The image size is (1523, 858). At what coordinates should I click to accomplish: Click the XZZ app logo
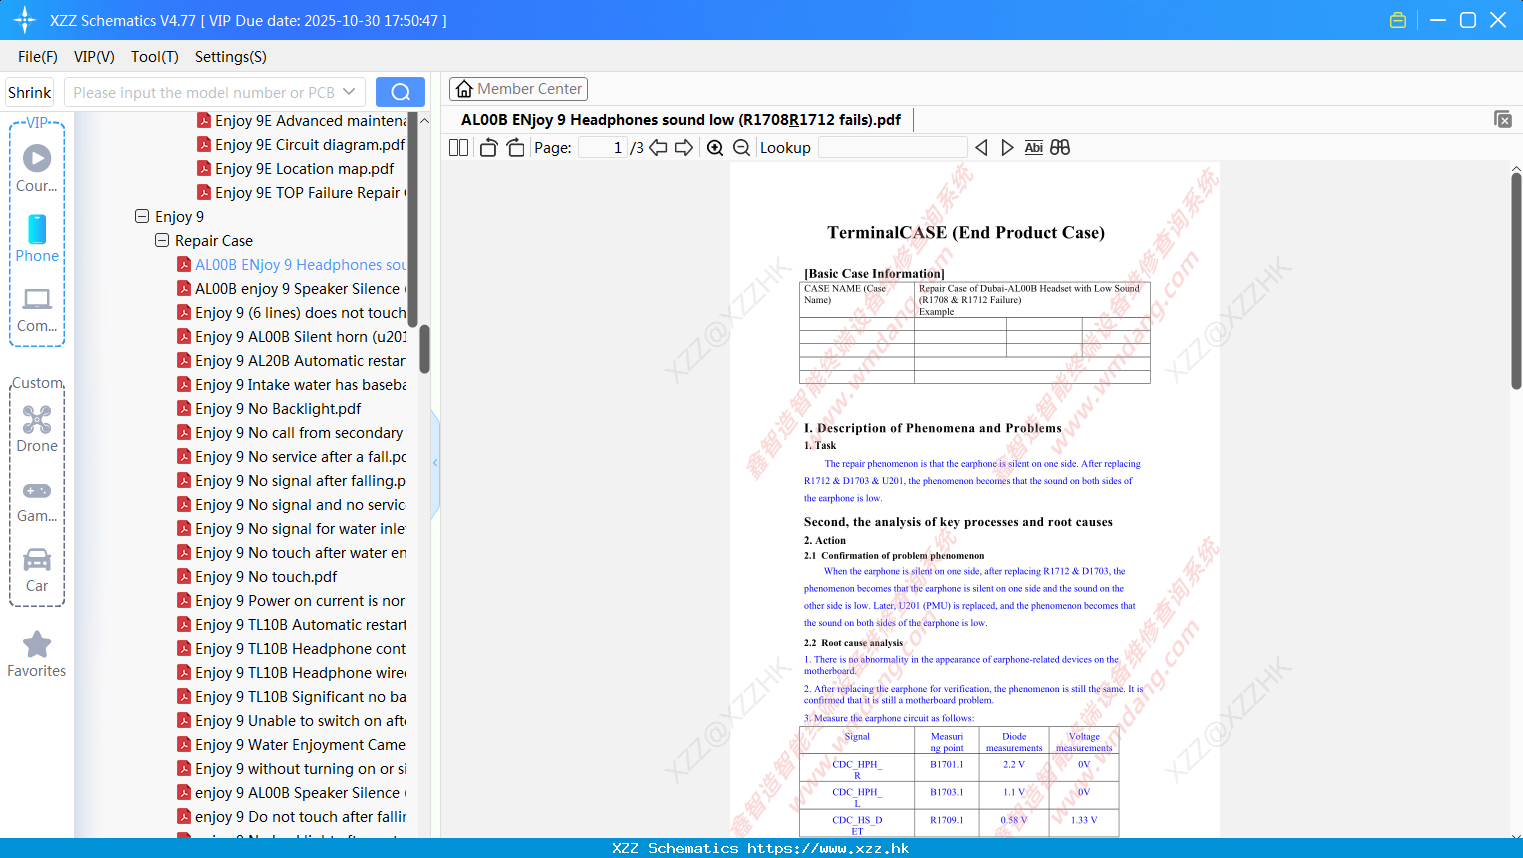tap(24, 20)
